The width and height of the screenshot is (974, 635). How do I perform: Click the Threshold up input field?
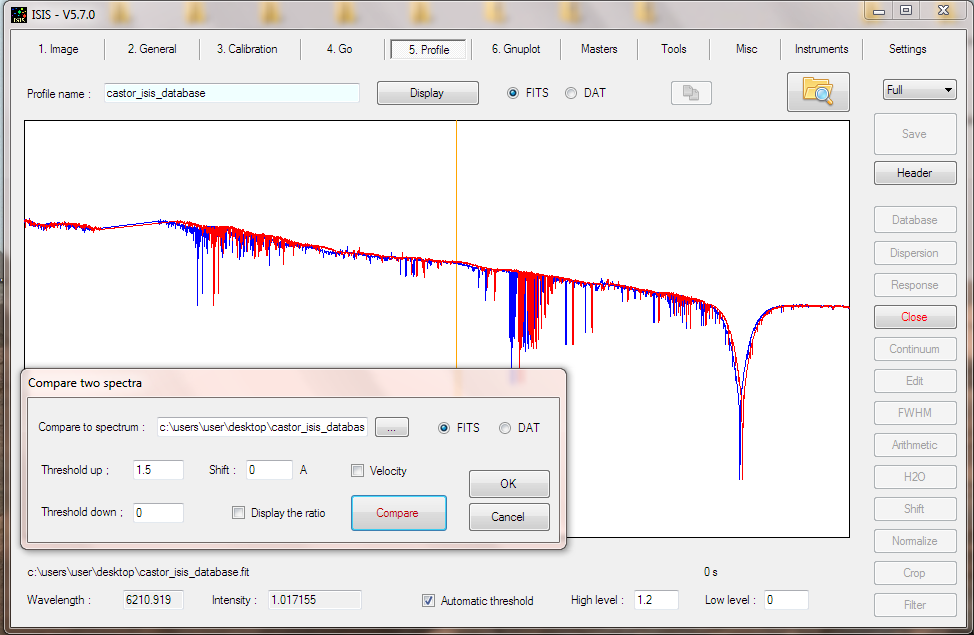pyautogui.click(x=158, y=470)
